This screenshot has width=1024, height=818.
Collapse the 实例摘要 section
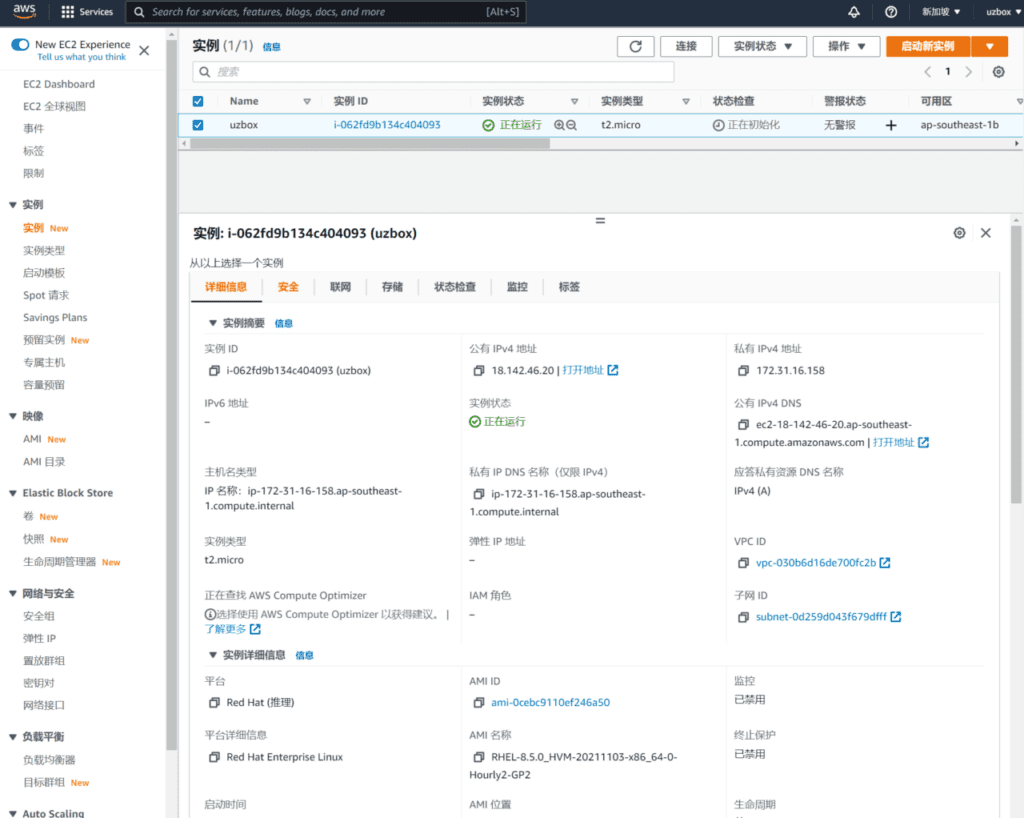tap(212, 323)
